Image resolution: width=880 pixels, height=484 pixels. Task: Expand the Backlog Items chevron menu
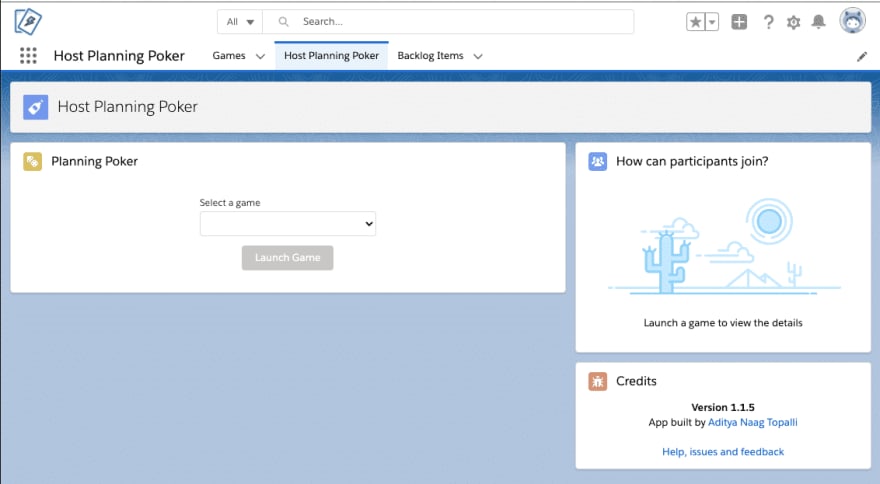tap(478, 56)
